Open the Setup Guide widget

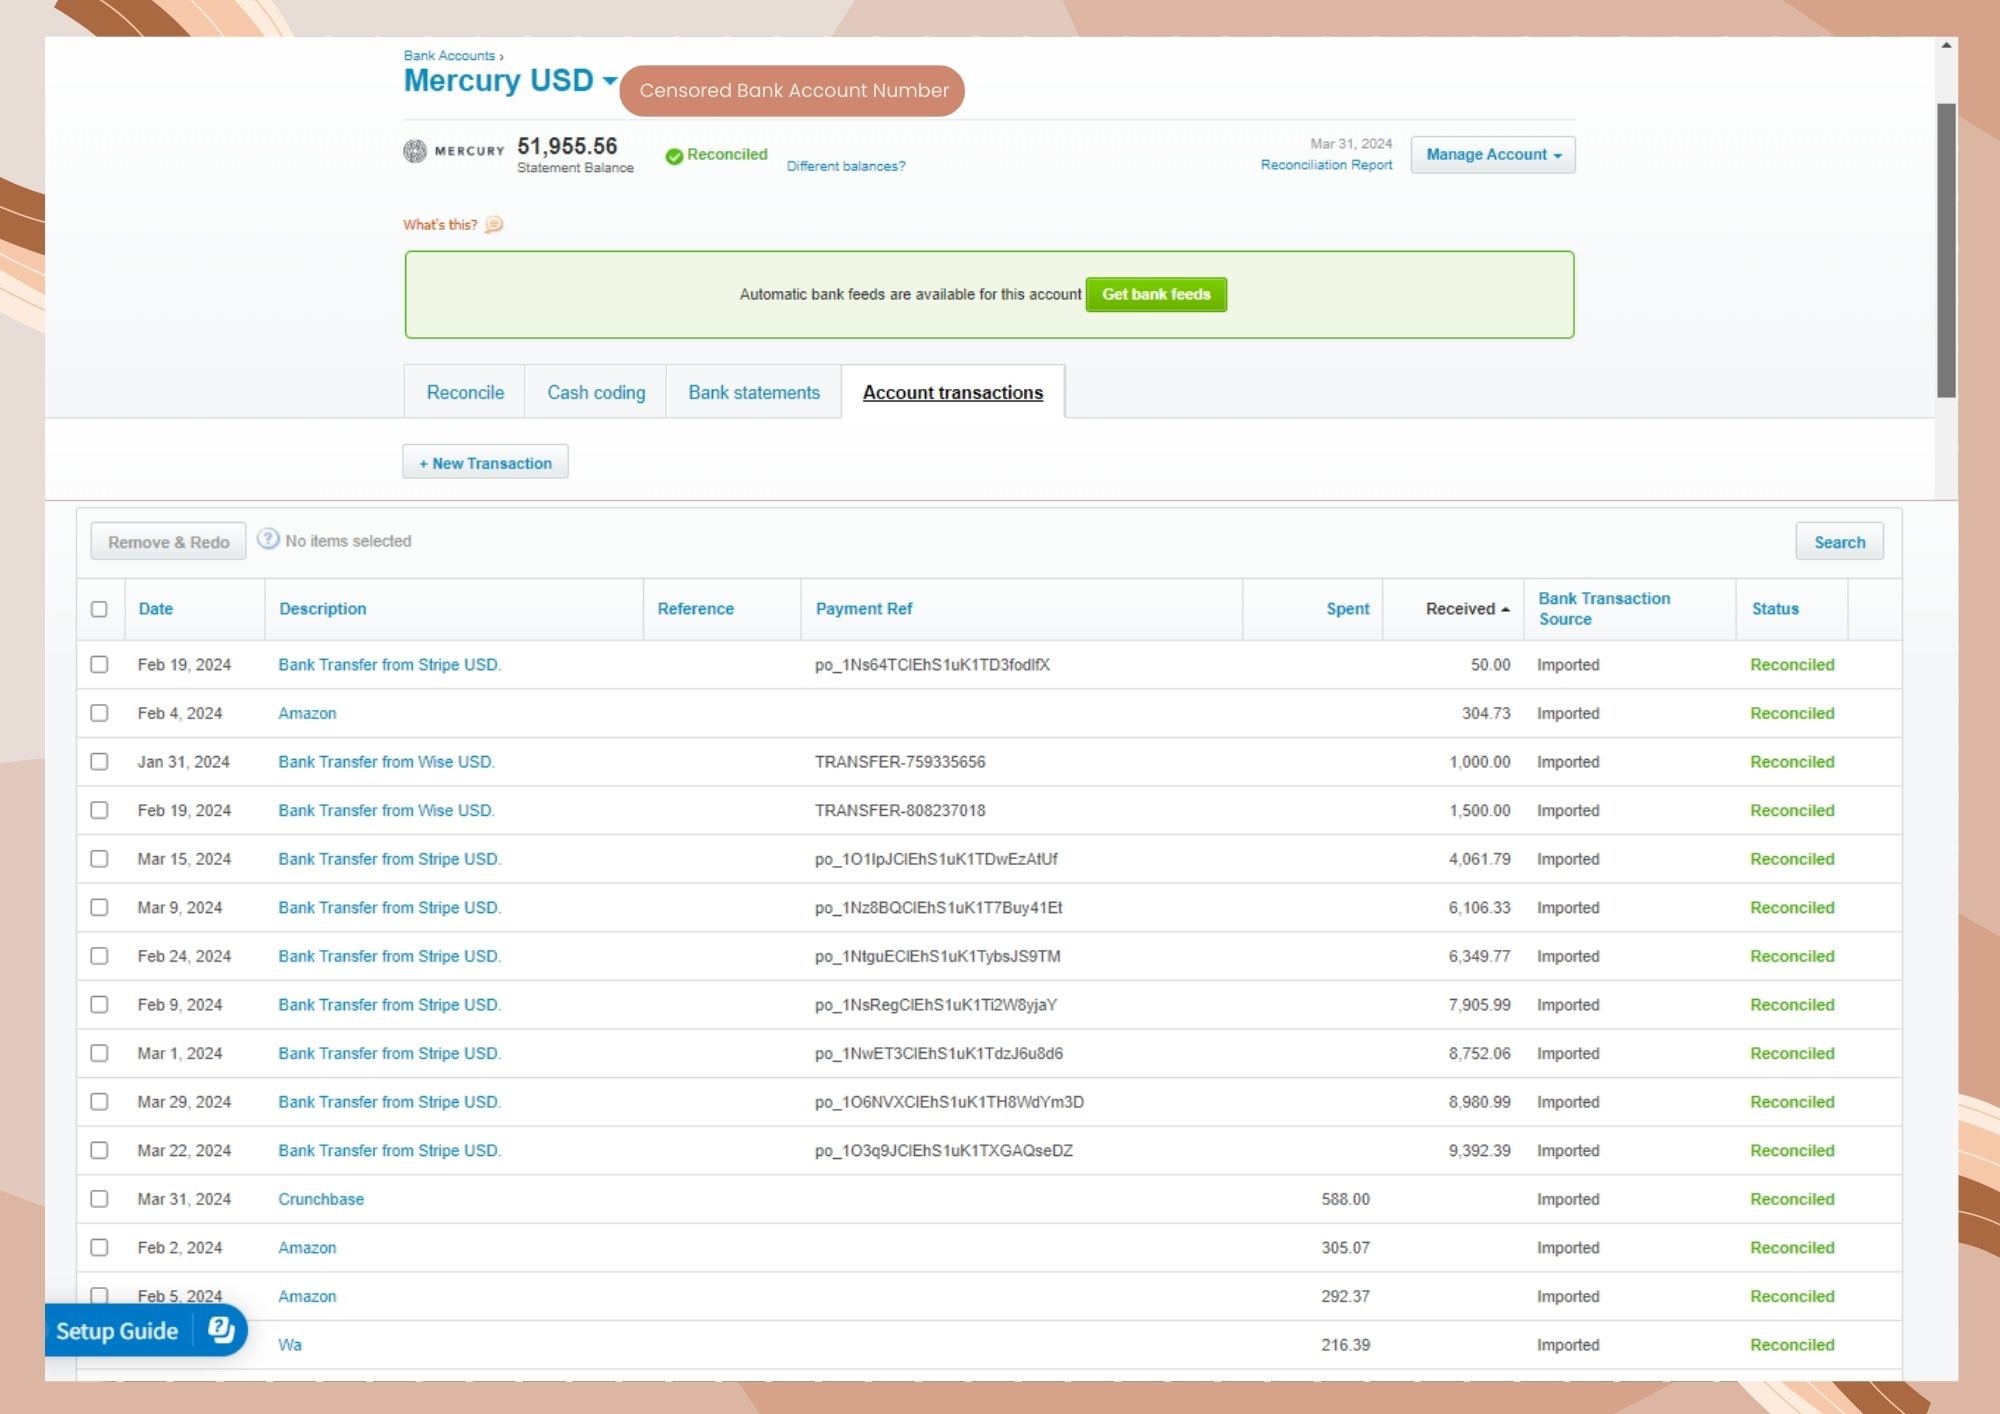click(x=146, y=1331)
